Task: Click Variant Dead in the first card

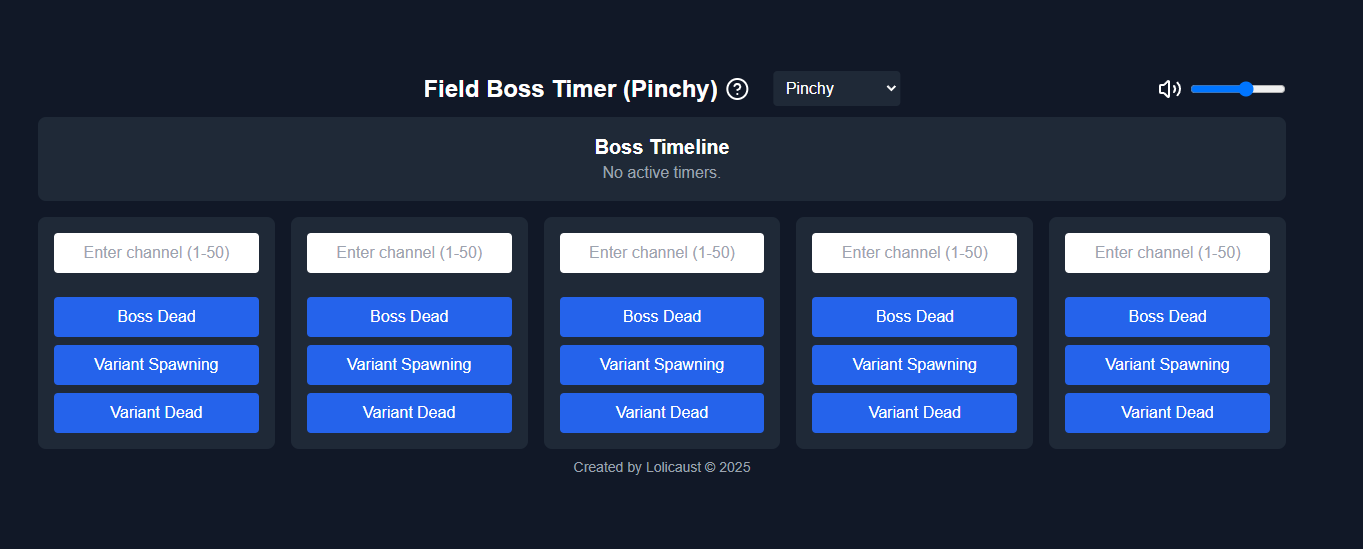Action: 156,413
